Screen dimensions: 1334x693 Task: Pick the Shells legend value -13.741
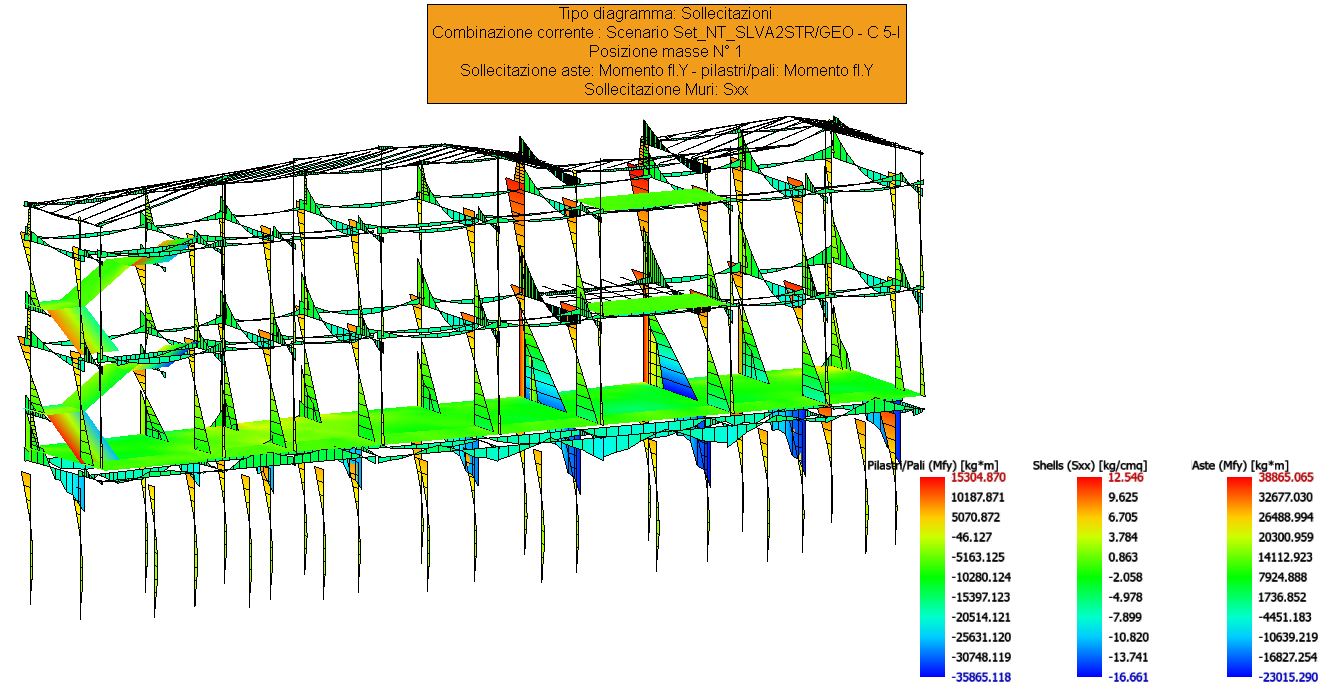click(1129, 655)
